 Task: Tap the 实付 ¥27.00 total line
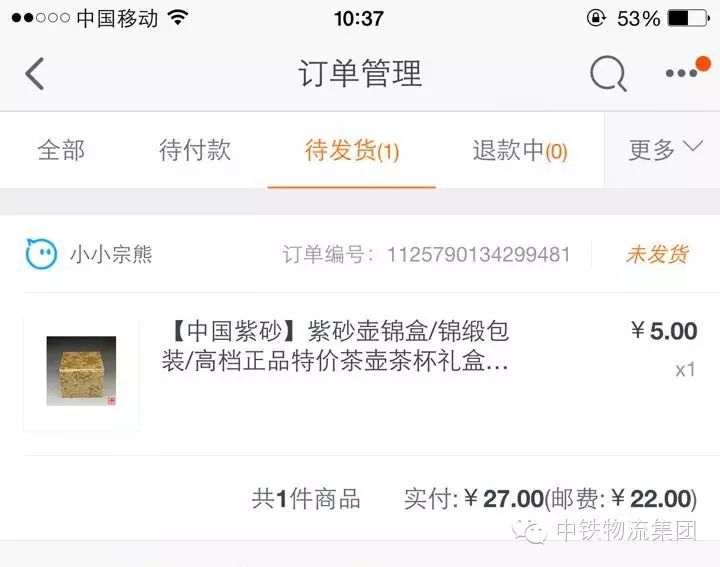tap(550, 499)
